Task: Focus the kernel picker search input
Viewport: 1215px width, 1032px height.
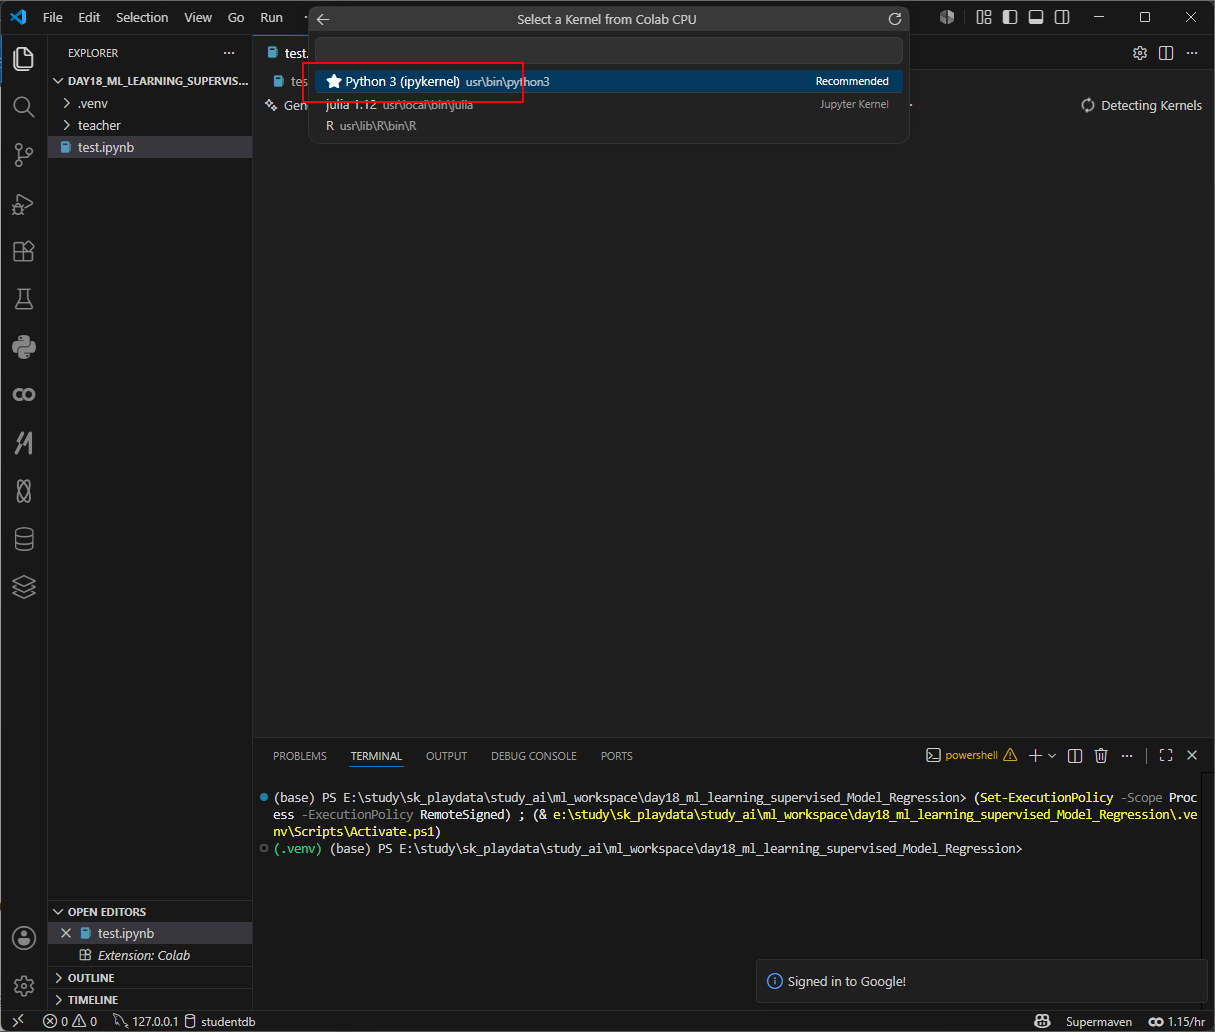Action: pyautogui.click(x=609, y=50)
